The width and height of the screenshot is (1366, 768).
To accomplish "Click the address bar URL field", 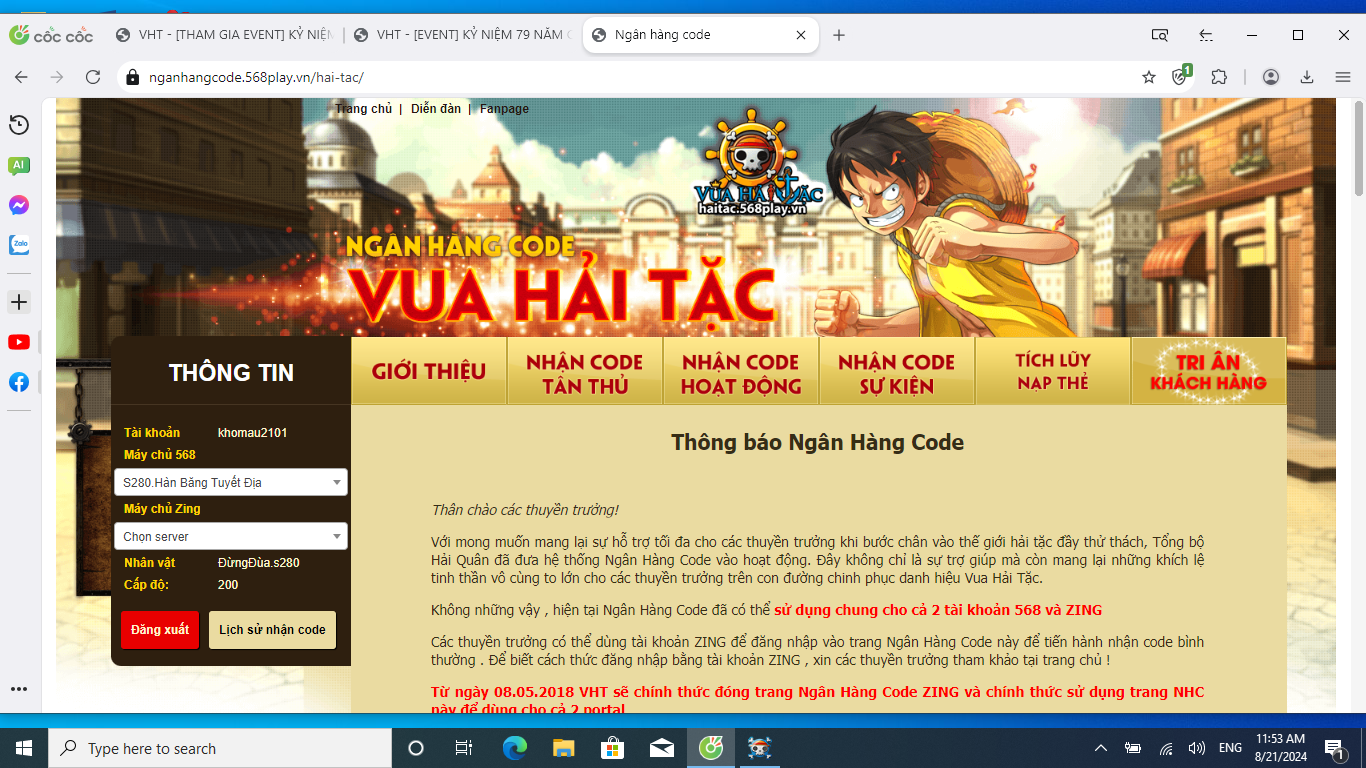I will pyautogui.click(x=640, y=77).
